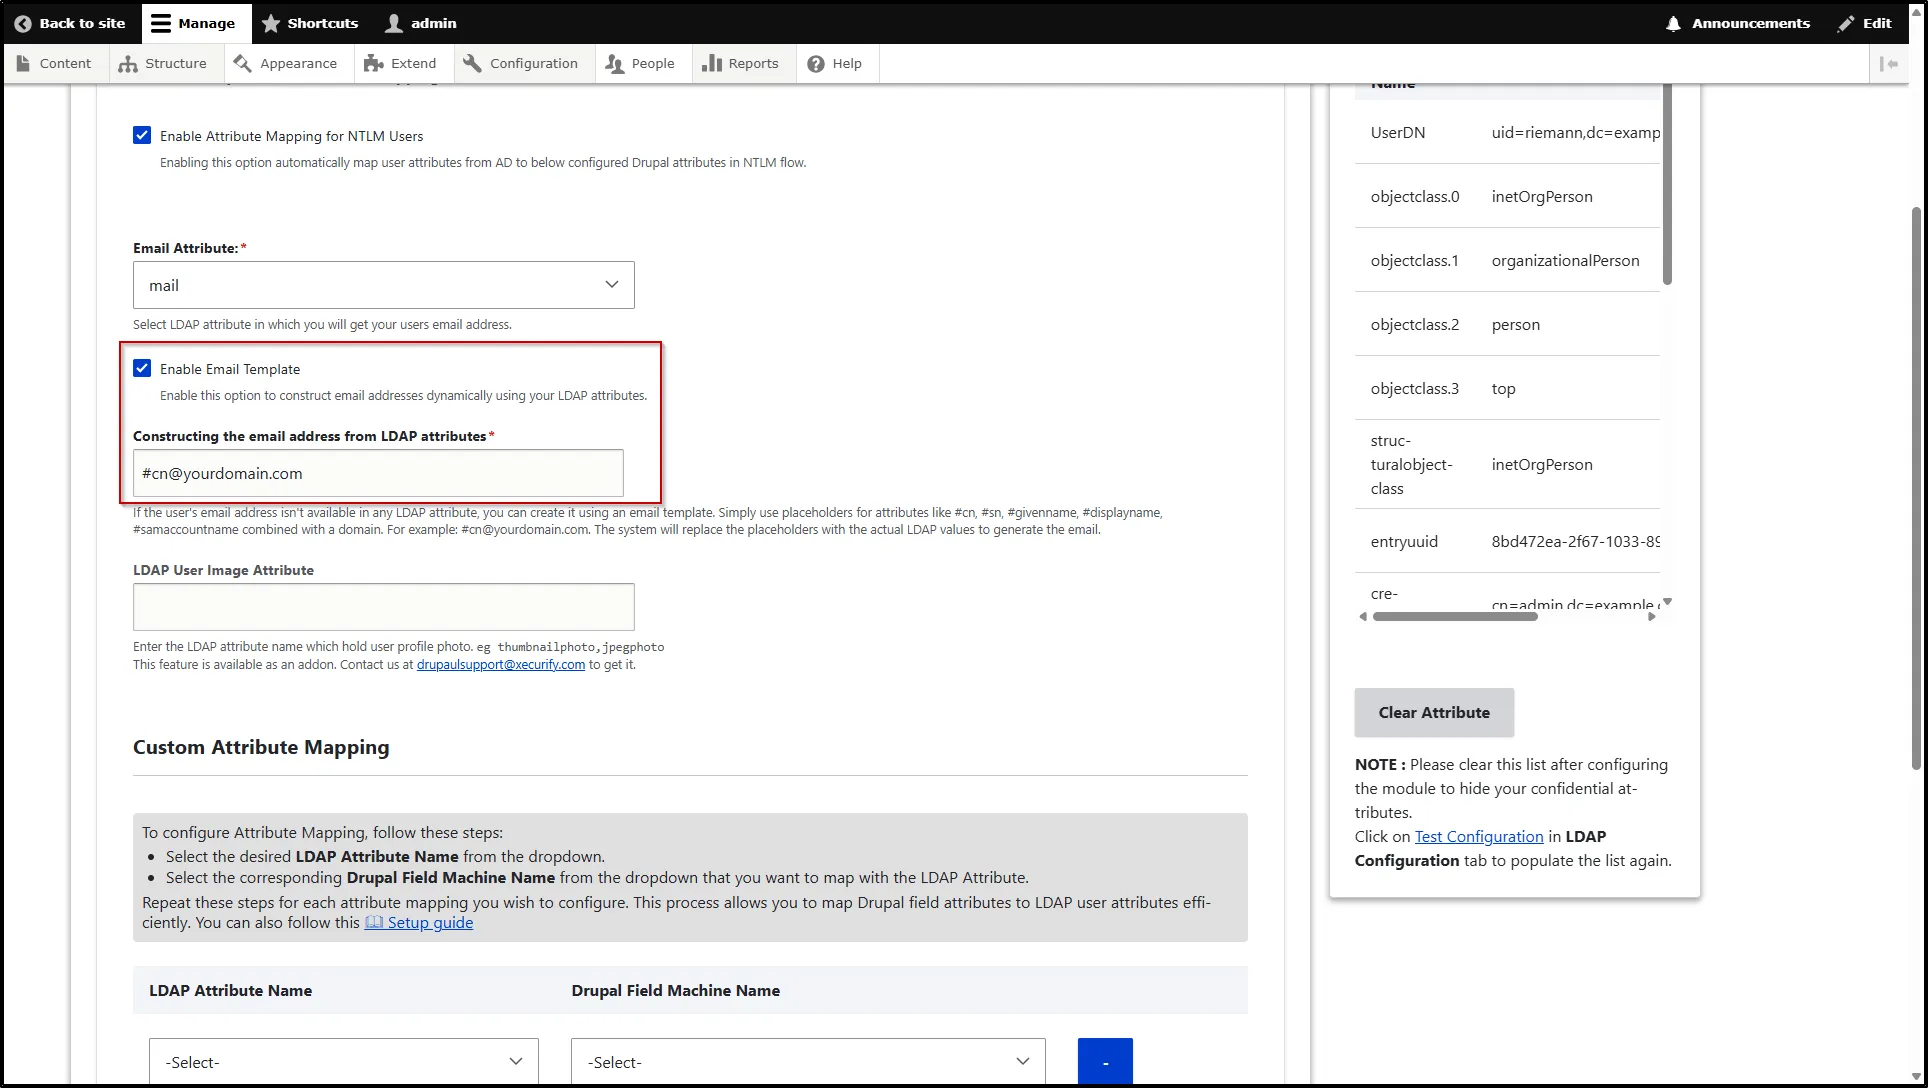Viewport: 1928px width, 1088px height.
Task: Open the Email Attribute dropdown showing mail
Action: 383,285
